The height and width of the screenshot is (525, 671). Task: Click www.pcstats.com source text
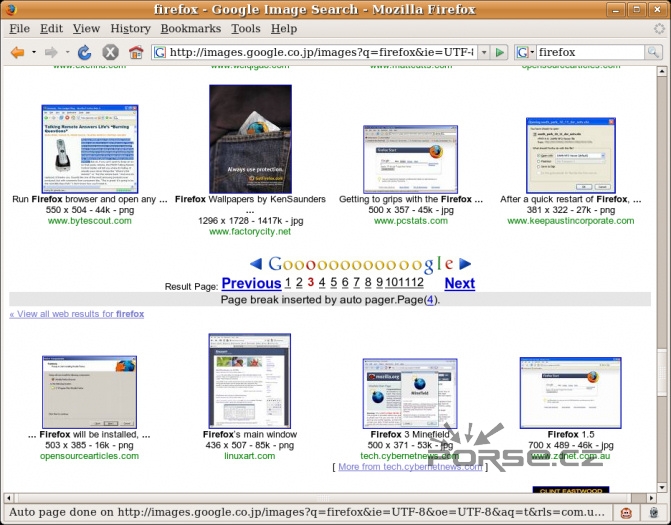(411, 221)
